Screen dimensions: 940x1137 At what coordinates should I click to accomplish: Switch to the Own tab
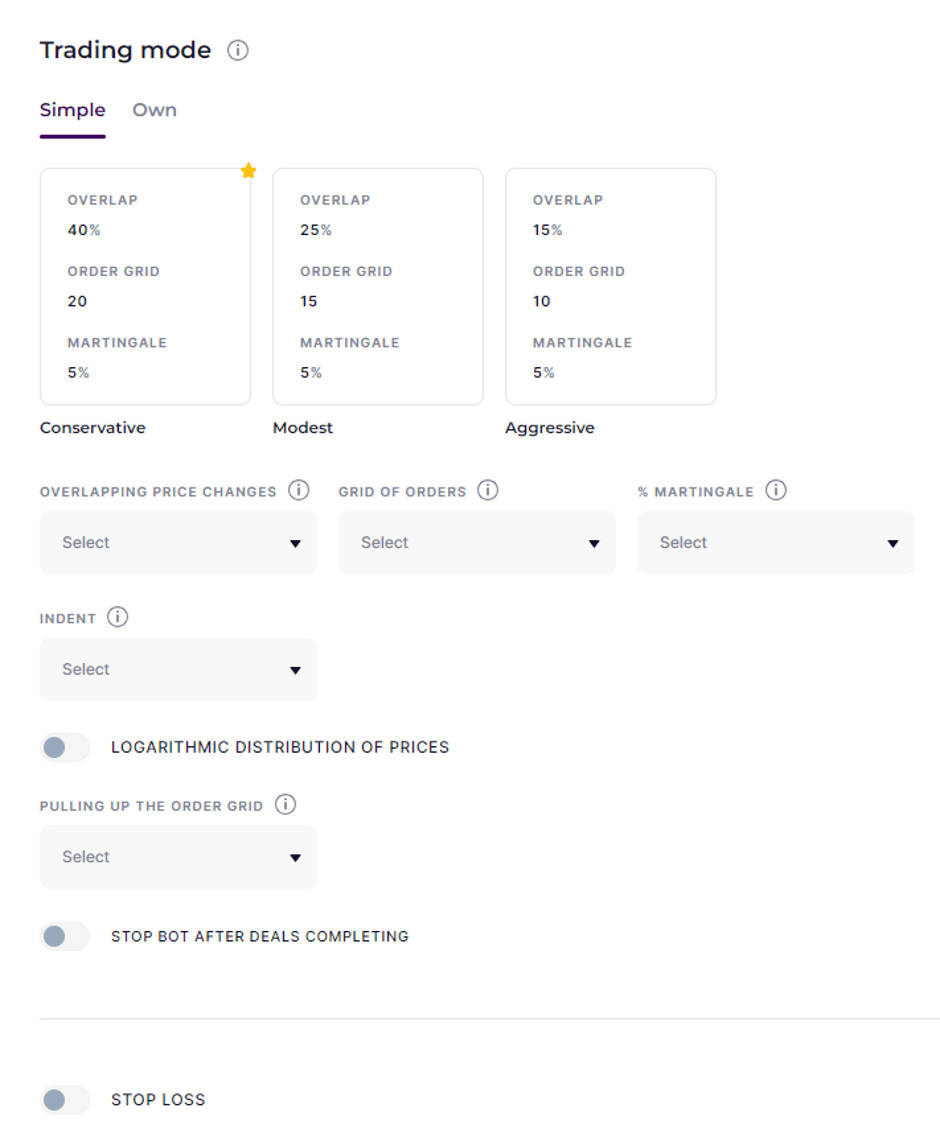(154, 110)
